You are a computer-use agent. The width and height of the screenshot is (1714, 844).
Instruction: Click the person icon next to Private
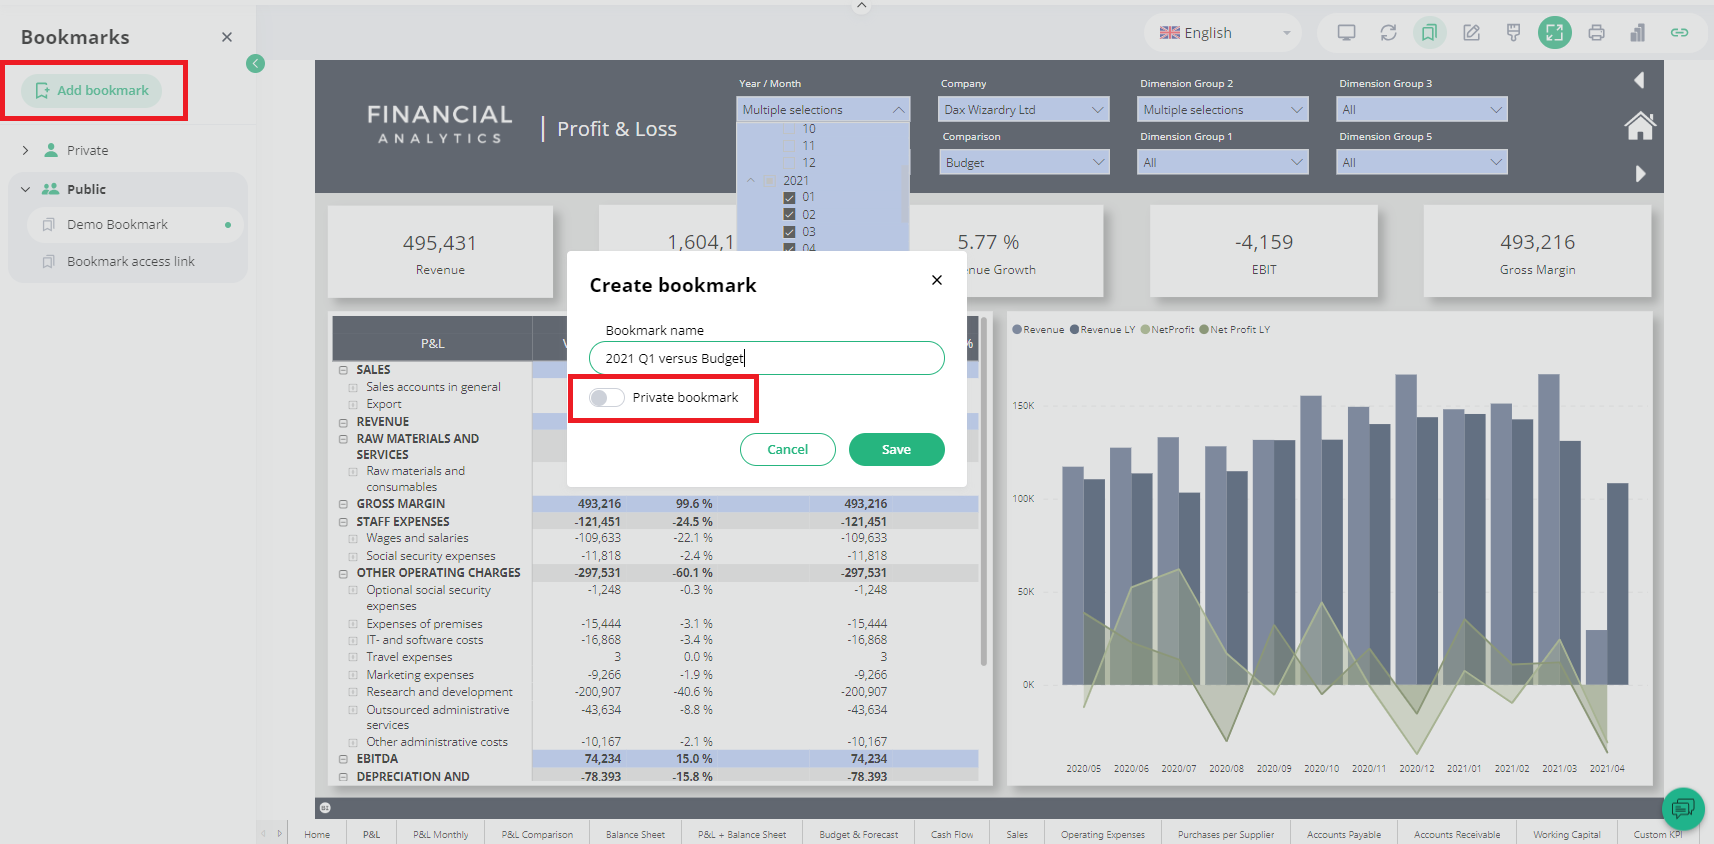click(51, 150)
